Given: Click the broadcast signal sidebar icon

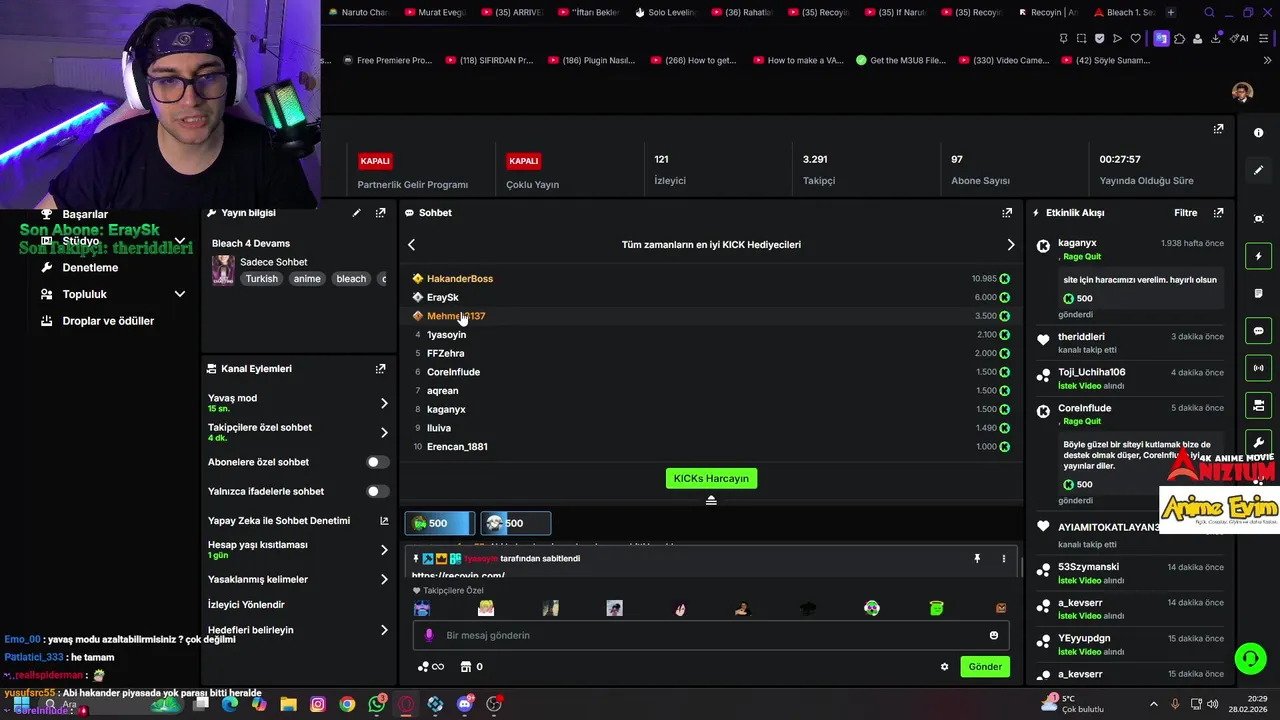Looking at the screenshot, I should 1258,368.
